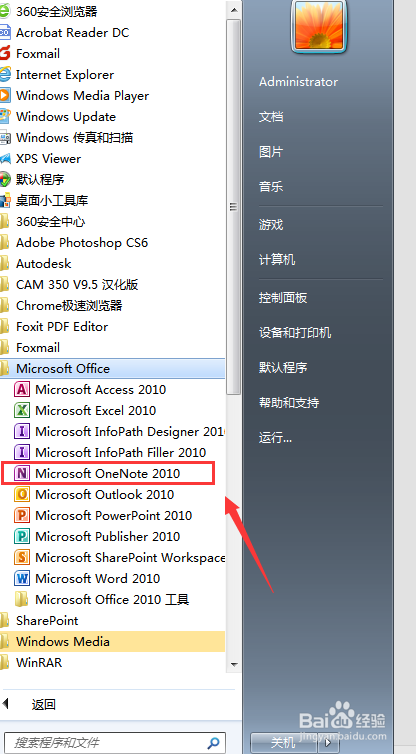Open SharePoint Workspace icon
416x754 pixels.
point(21,557)
